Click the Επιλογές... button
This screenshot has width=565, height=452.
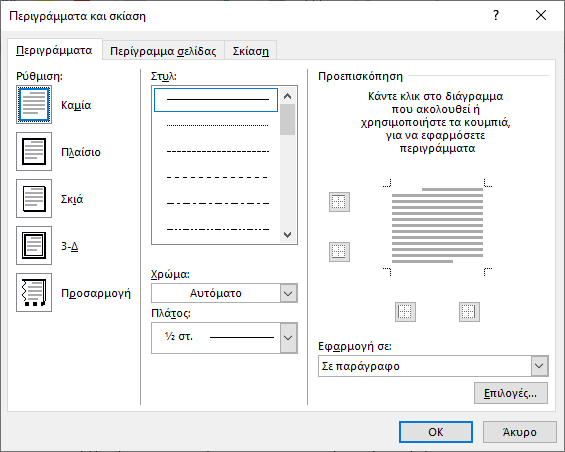[511, 393]
